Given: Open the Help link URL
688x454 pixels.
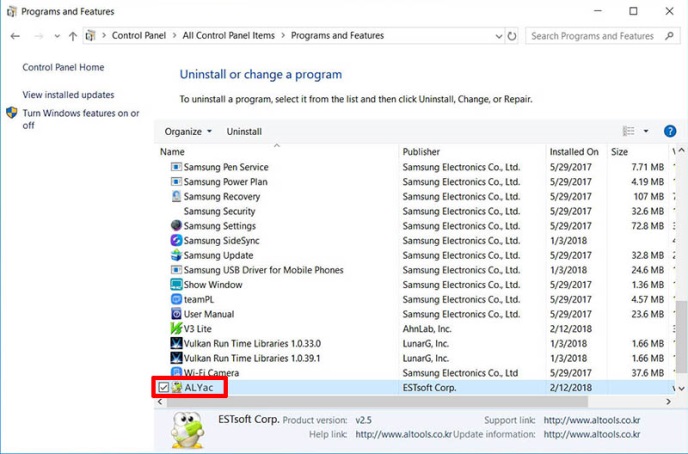Looking at the screenshot, I should pyautogui.click(x=403, y=434).
